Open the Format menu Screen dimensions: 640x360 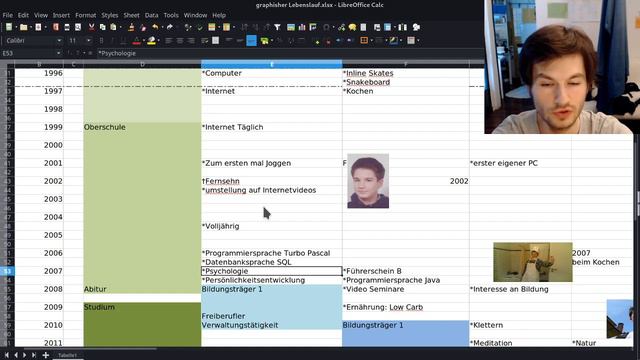click(85, 15)
